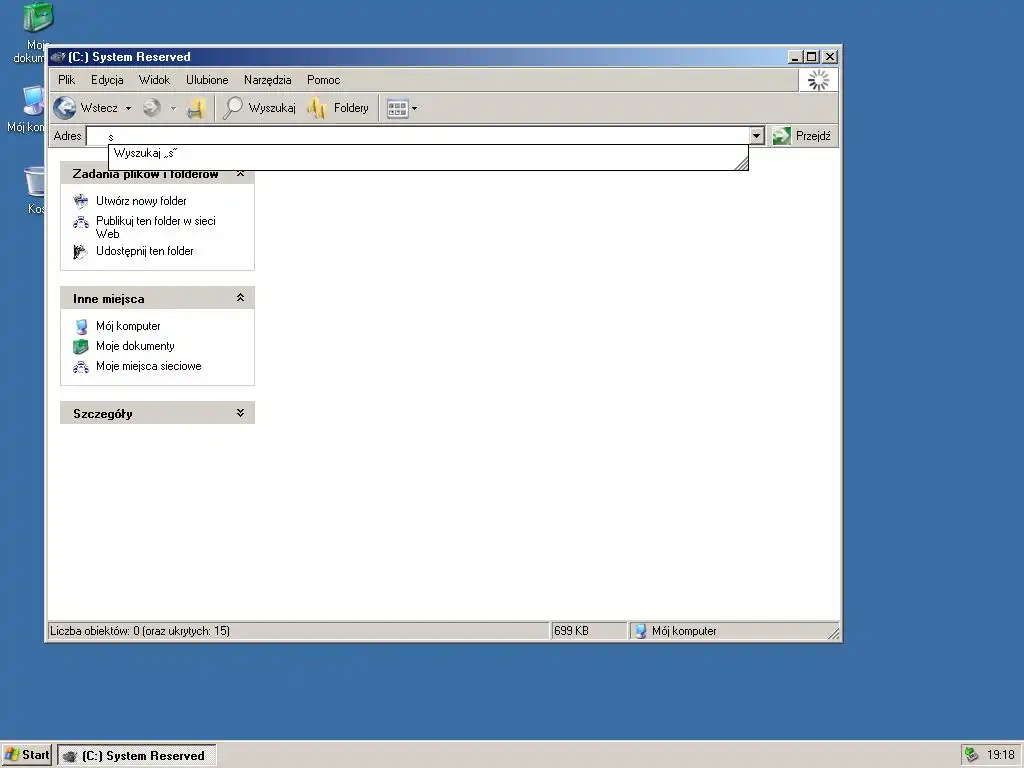Select the Mój komputer desktop icon
The height and width of the screenshot is (768, 1024).
coord(33,101)
